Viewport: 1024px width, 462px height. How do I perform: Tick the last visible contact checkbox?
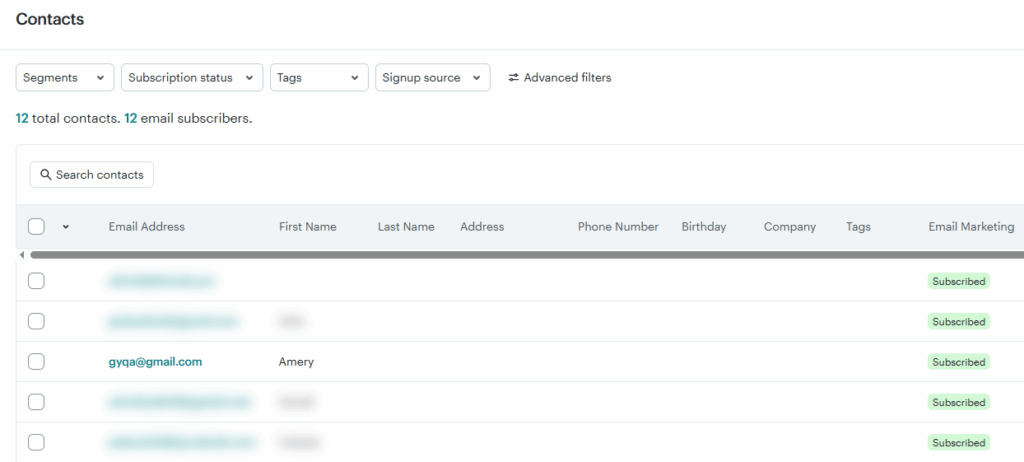point(36,442)
